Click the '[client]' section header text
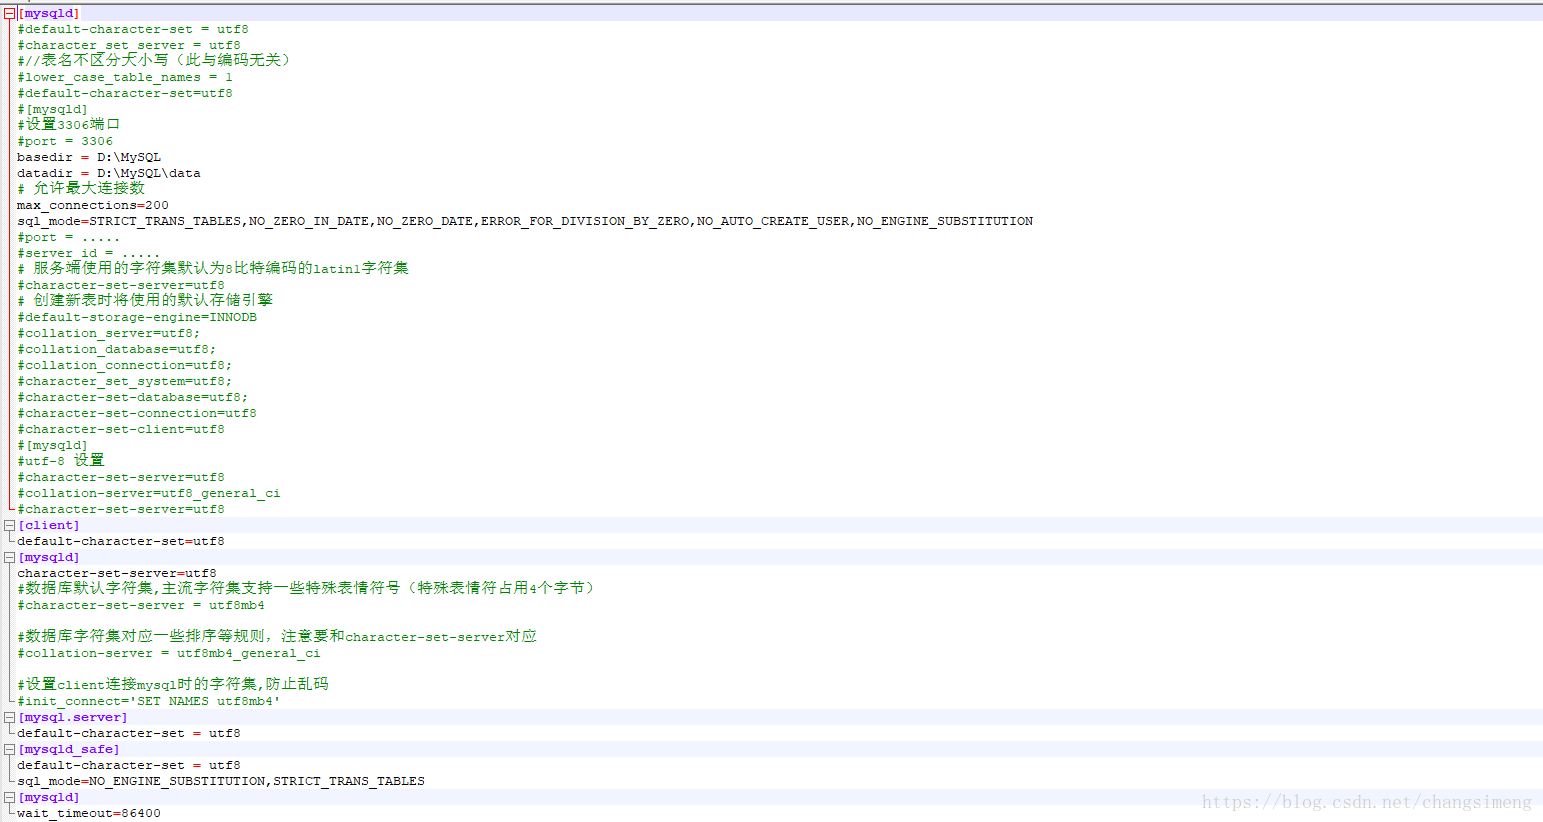This screenshot has height=822, width=1543. [x=49, y=525]
